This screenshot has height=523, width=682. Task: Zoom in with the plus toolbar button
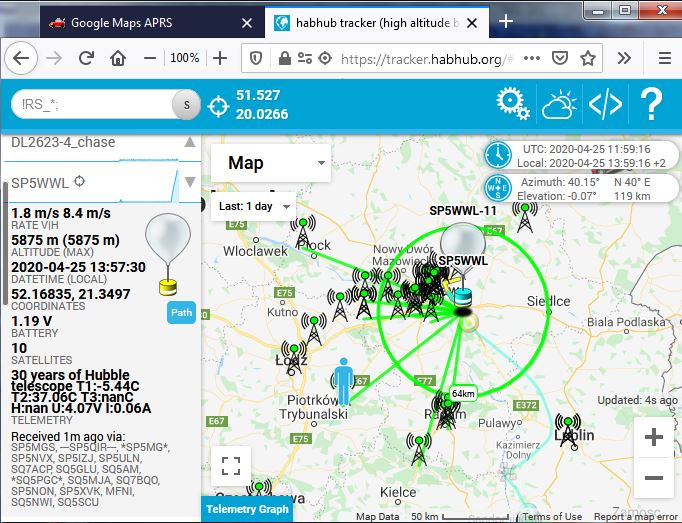click(x=220, y=58)
